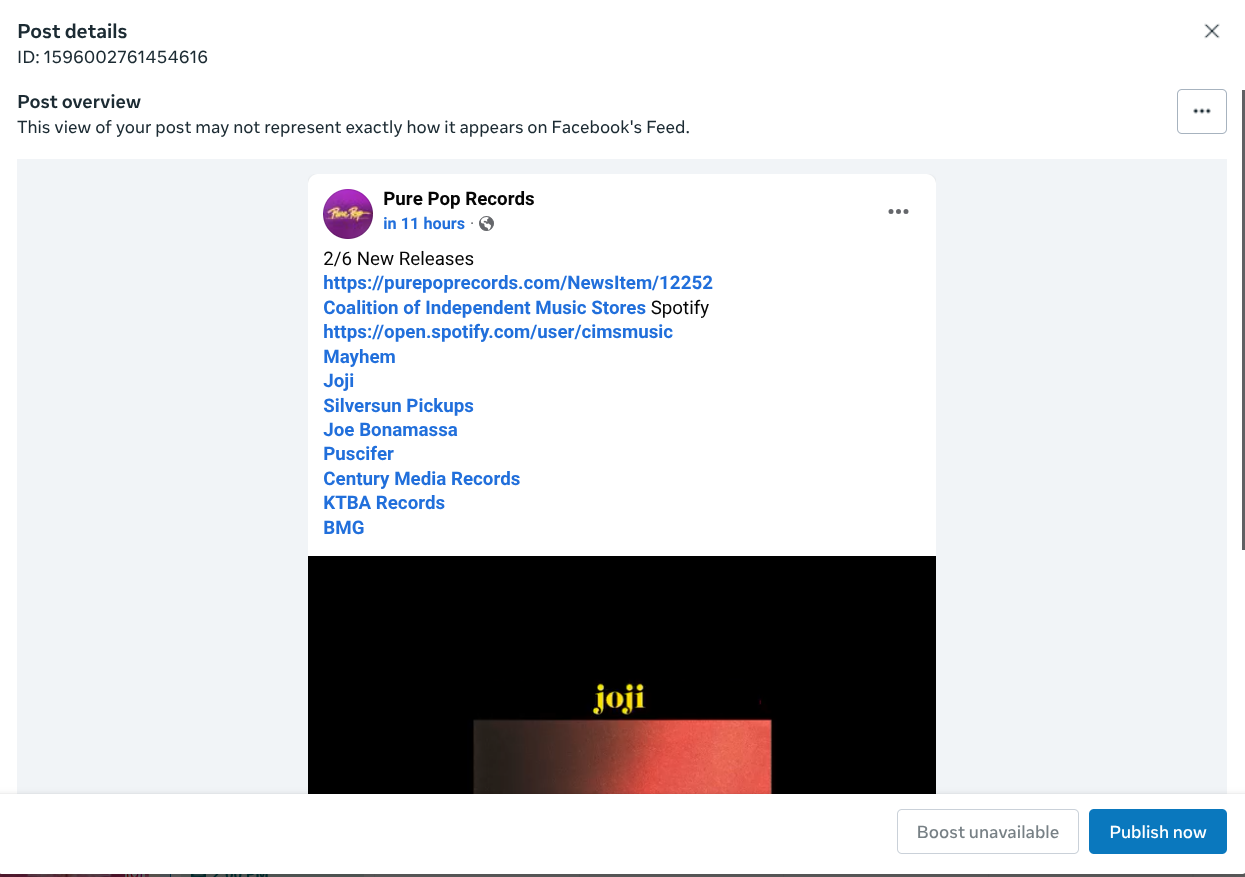Click the Joji album cover image

click(x=622, y=675)
